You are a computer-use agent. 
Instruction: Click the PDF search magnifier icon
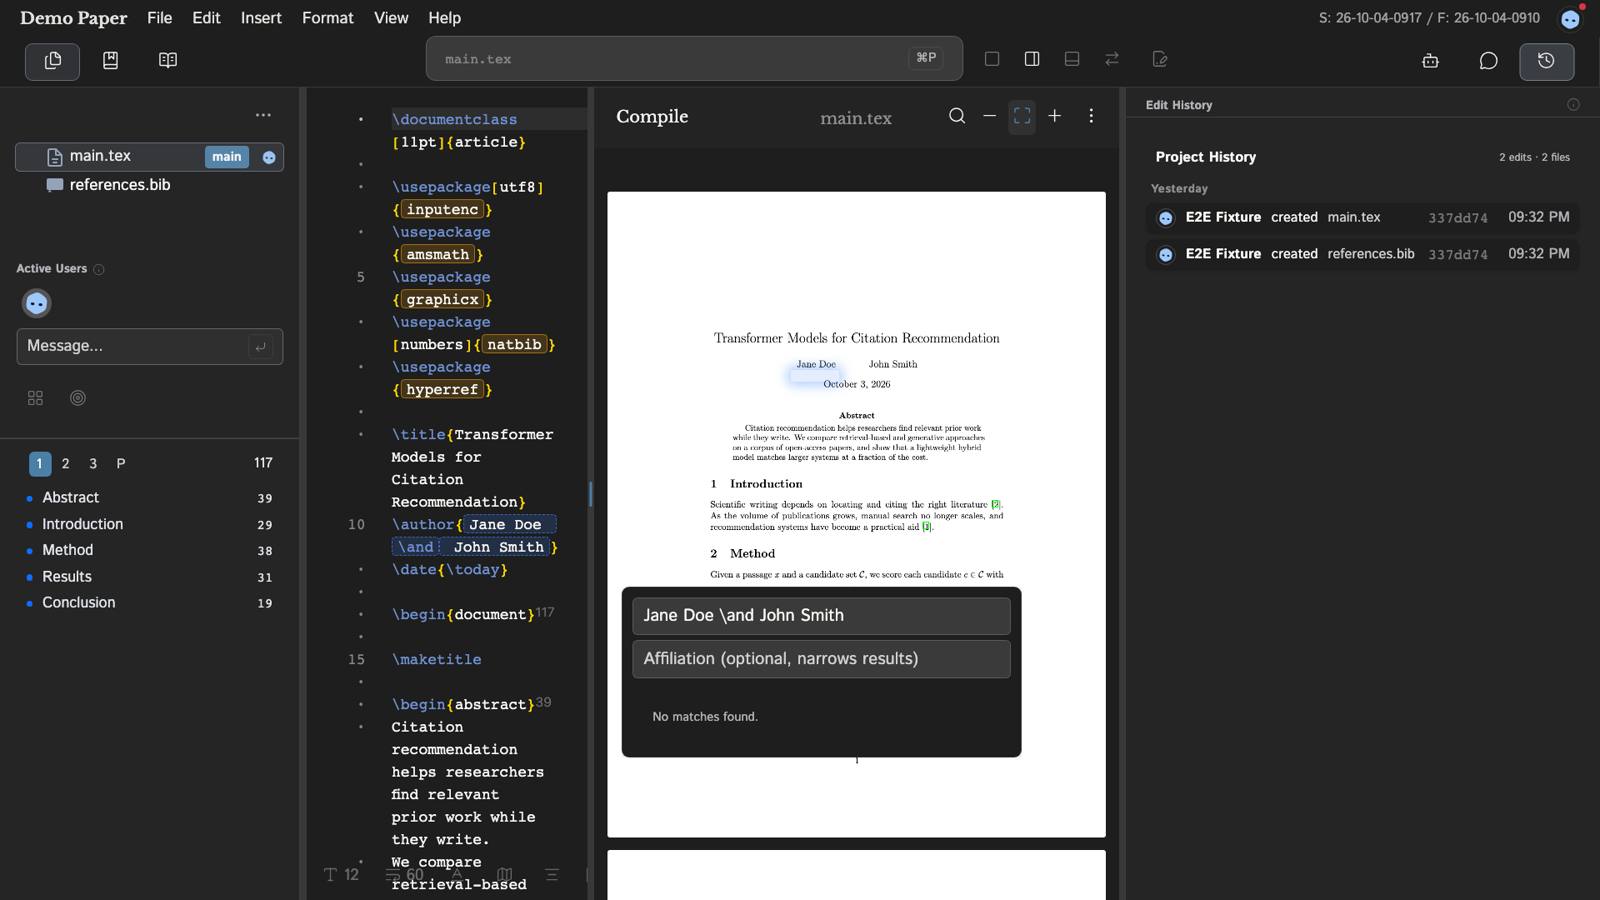tap(957, 116)
